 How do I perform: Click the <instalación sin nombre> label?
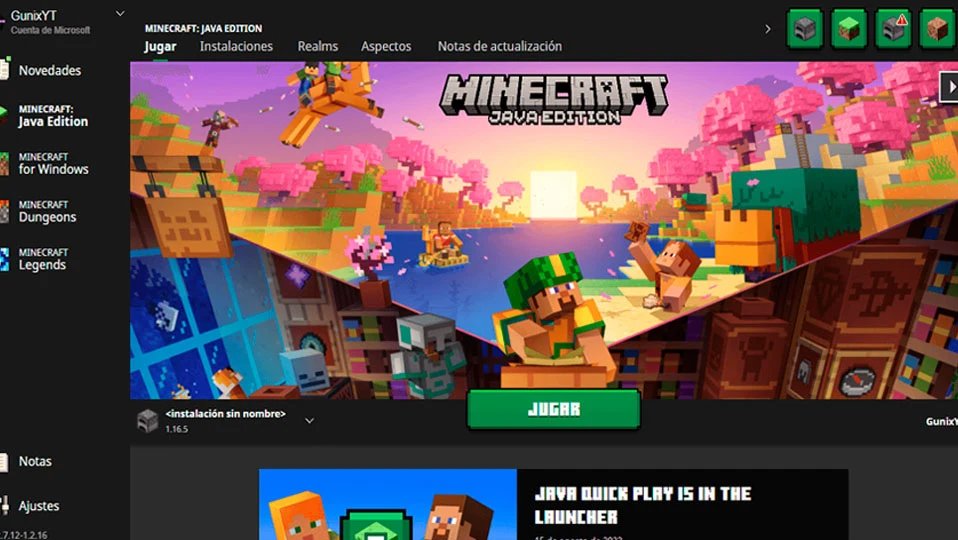pos(225,414)
